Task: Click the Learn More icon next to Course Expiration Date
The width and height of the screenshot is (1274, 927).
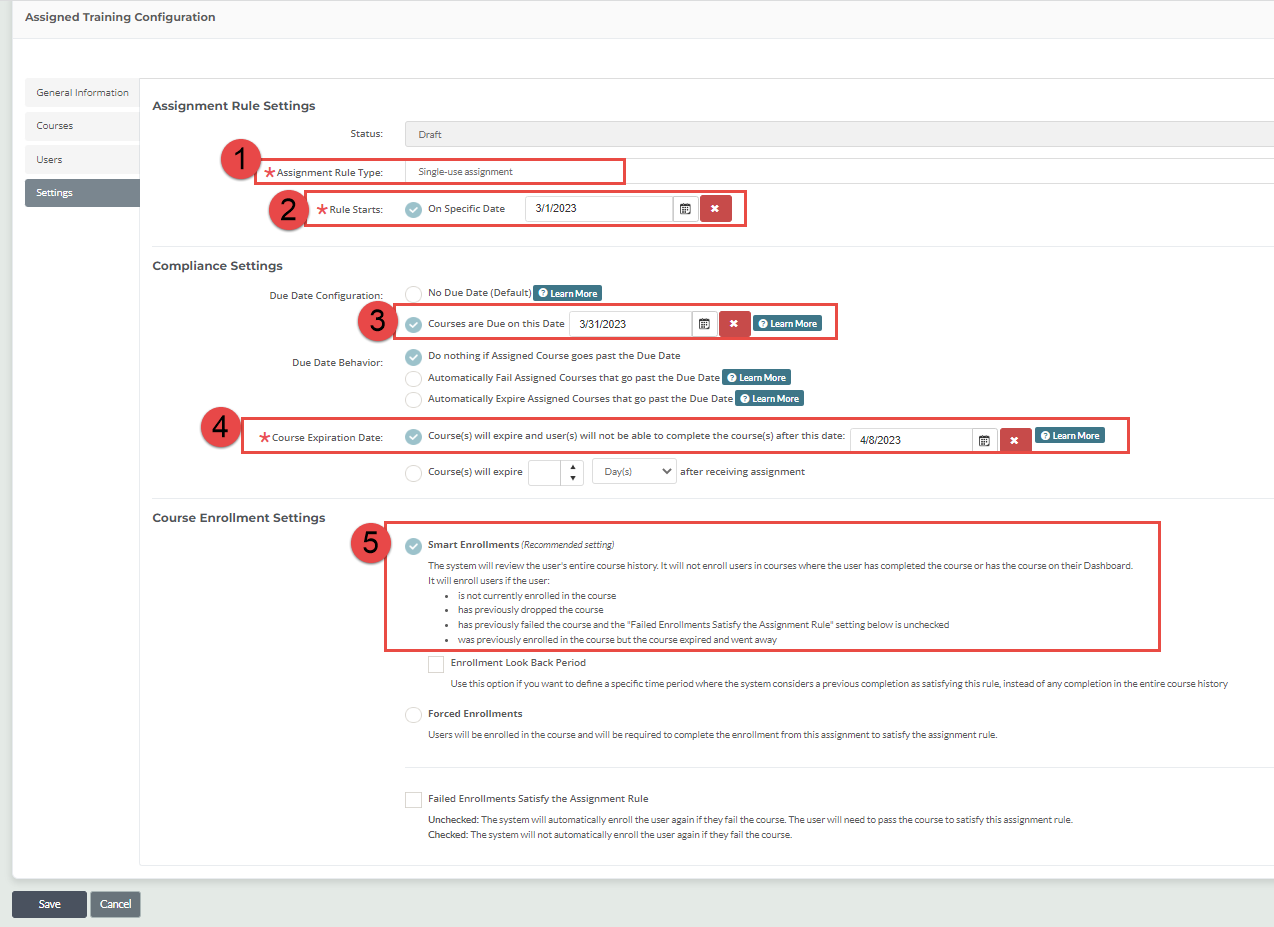Action: [x=1070, y=435]
